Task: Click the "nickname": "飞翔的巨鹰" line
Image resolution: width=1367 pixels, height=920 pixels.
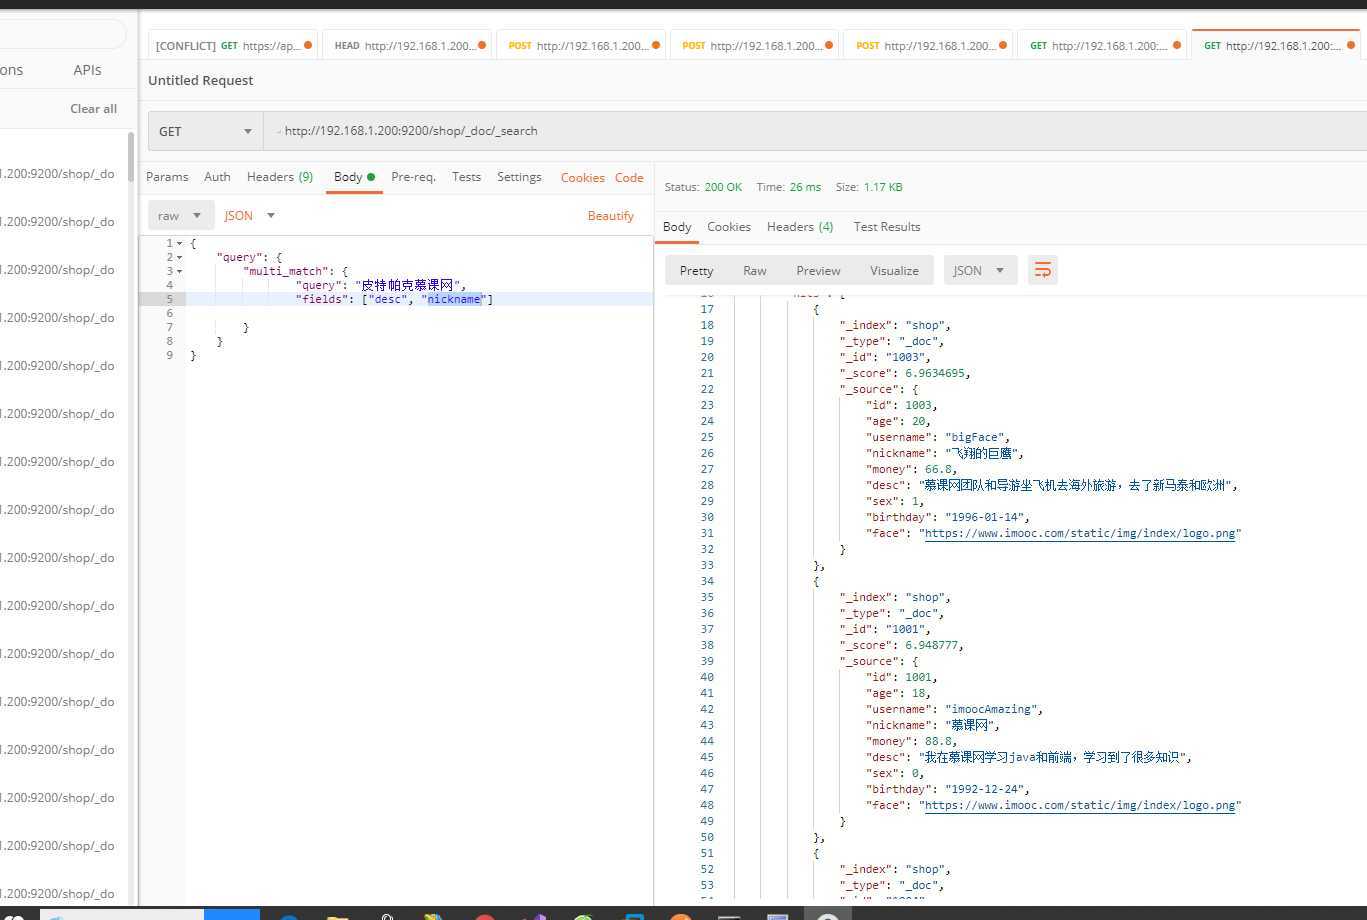Action: tap(945, 453)
